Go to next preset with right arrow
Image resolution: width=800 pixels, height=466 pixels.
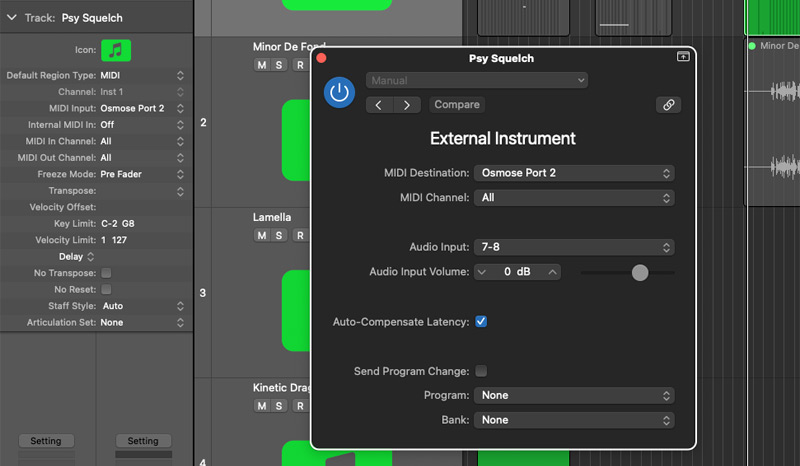[x=407, y=105]
